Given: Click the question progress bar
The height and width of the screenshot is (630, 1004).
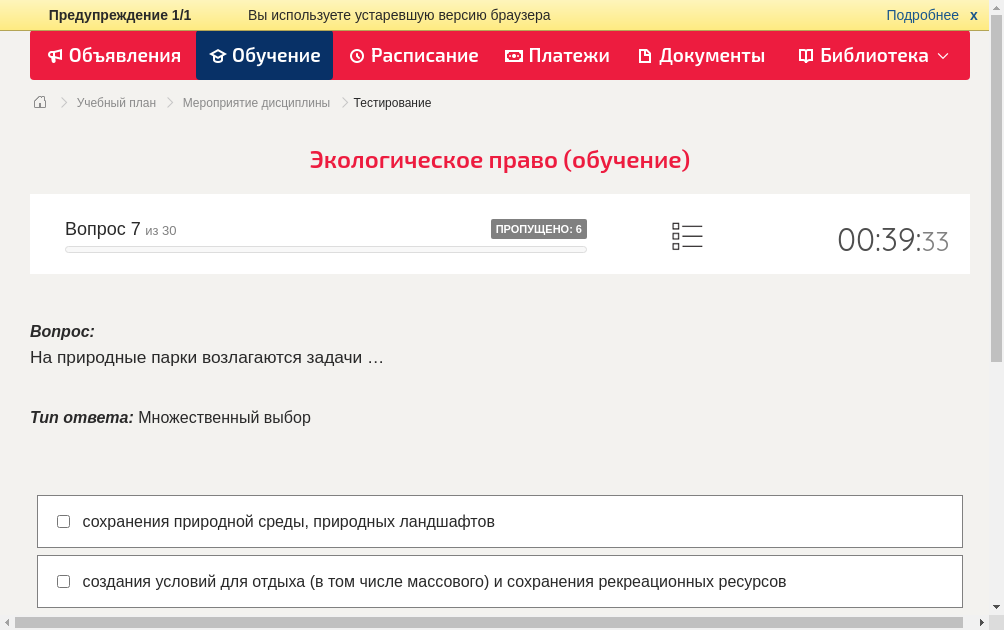Looking at the screenshot, I should pos(325,249).
